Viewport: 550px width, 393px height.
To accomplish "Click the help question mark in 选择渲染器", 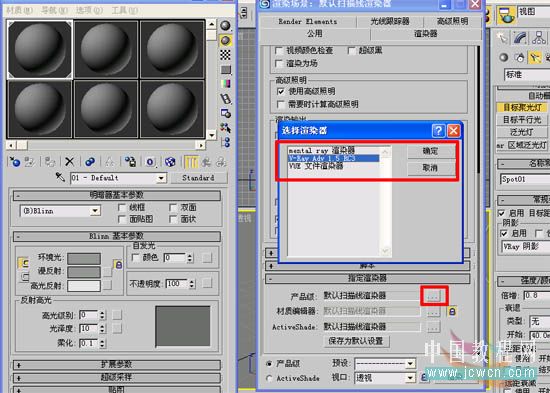I will (x=438, y=131).
